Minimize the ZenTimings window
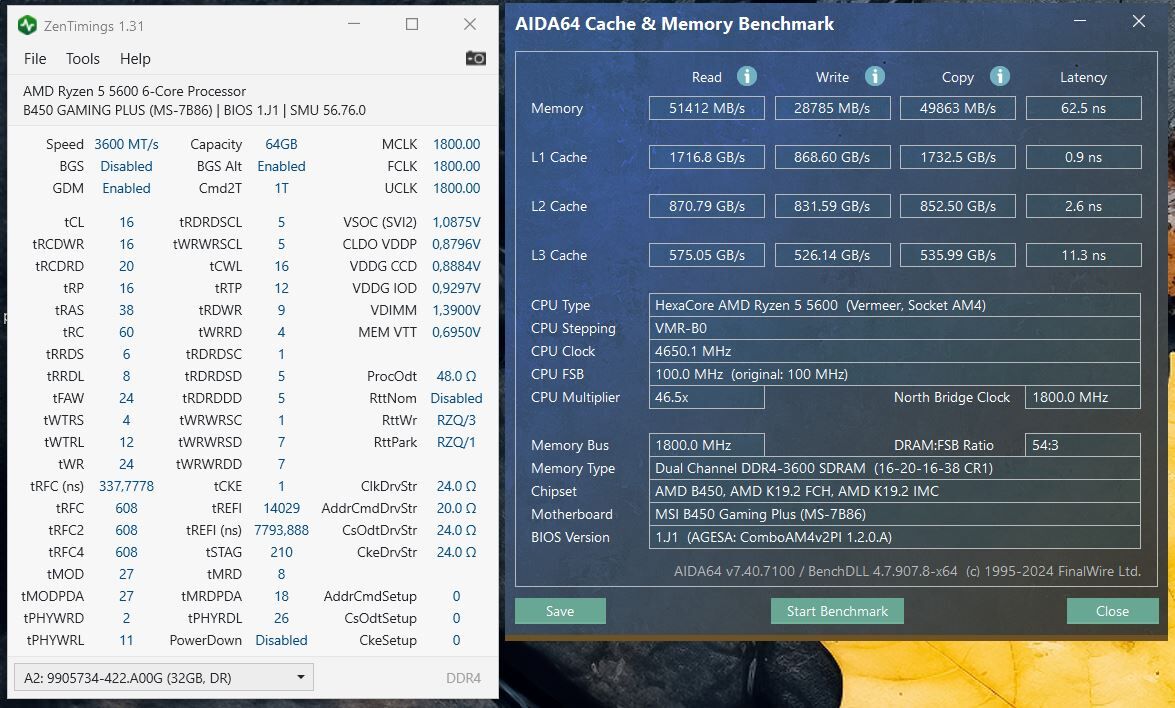1175x708 pixels. click(354, 24)
